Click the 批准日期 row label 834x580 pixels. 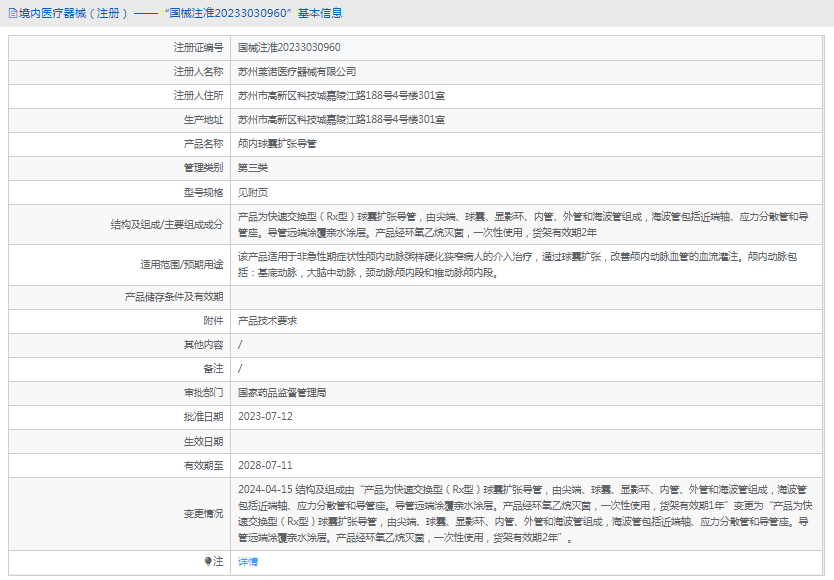204,417
